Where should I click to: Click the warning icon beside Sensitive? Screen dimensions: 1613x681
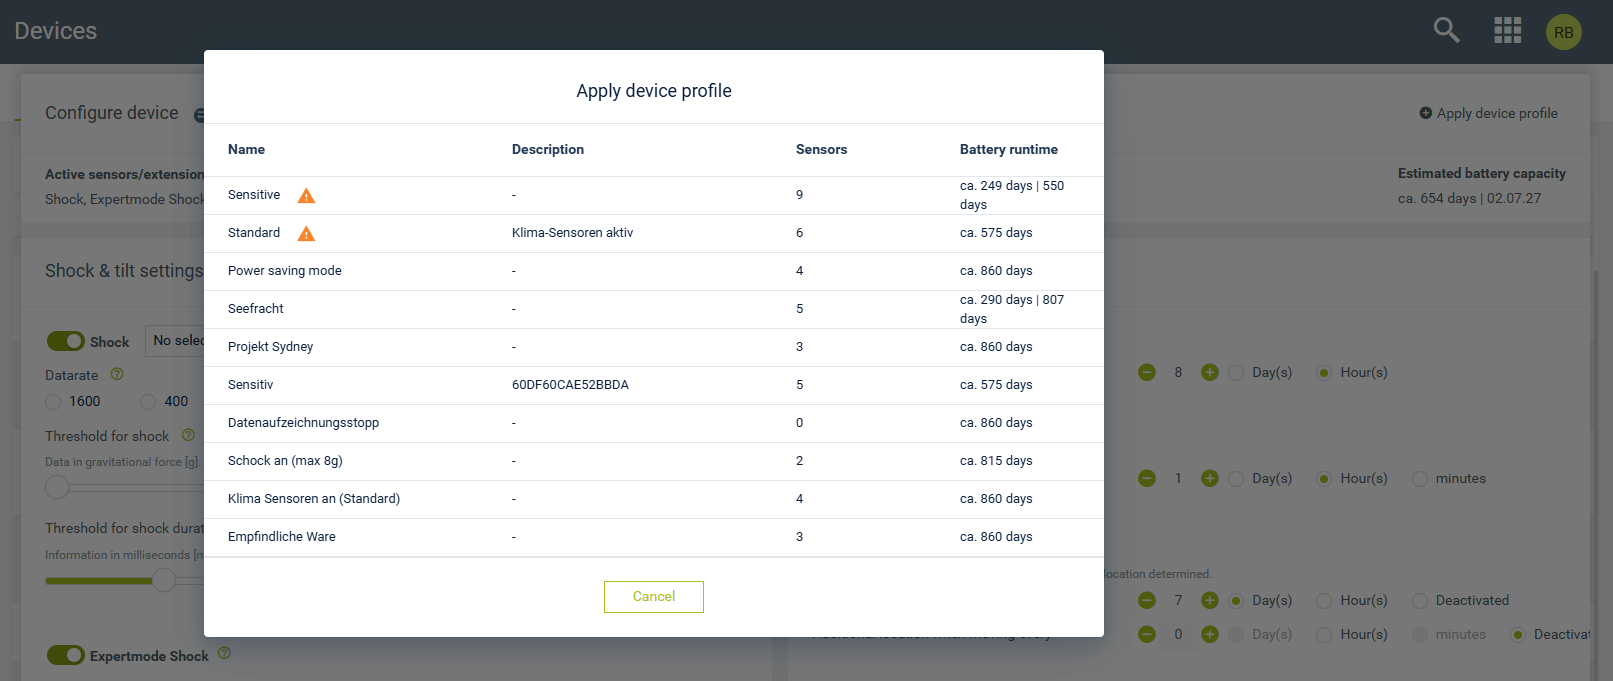point(306,195)
